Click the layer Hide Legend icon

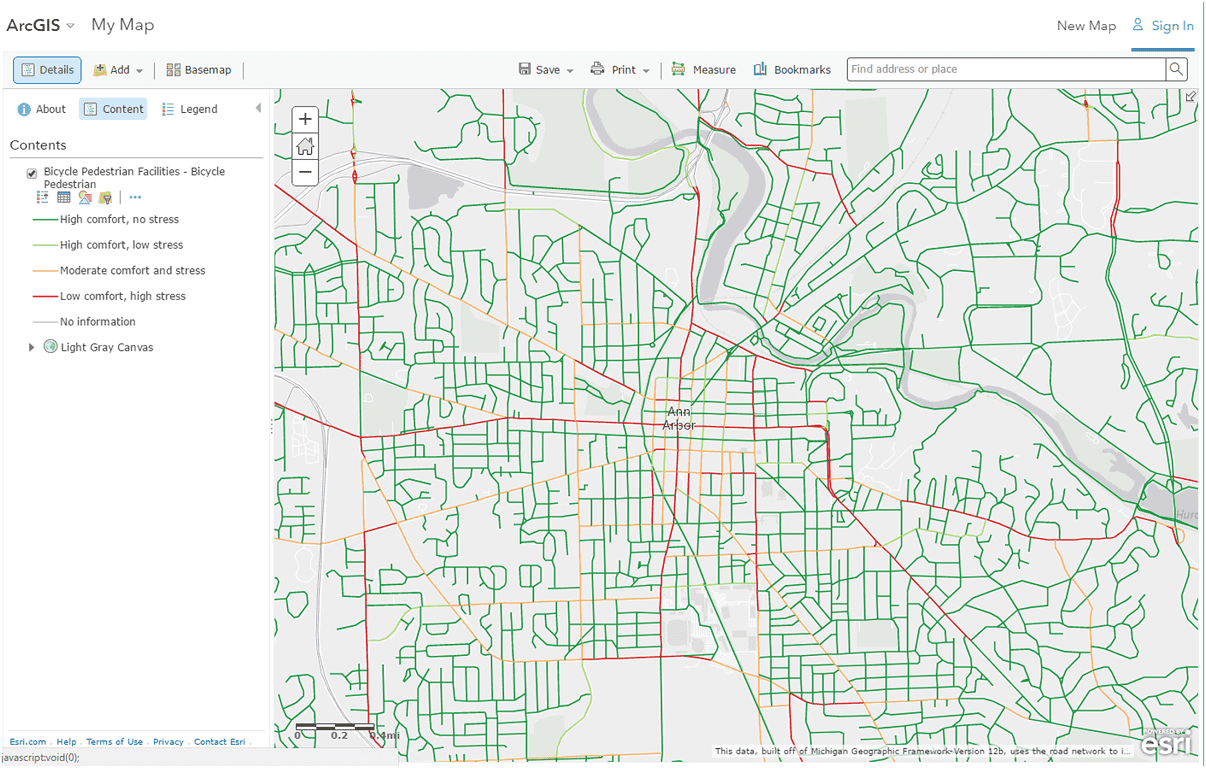point(42,198)
